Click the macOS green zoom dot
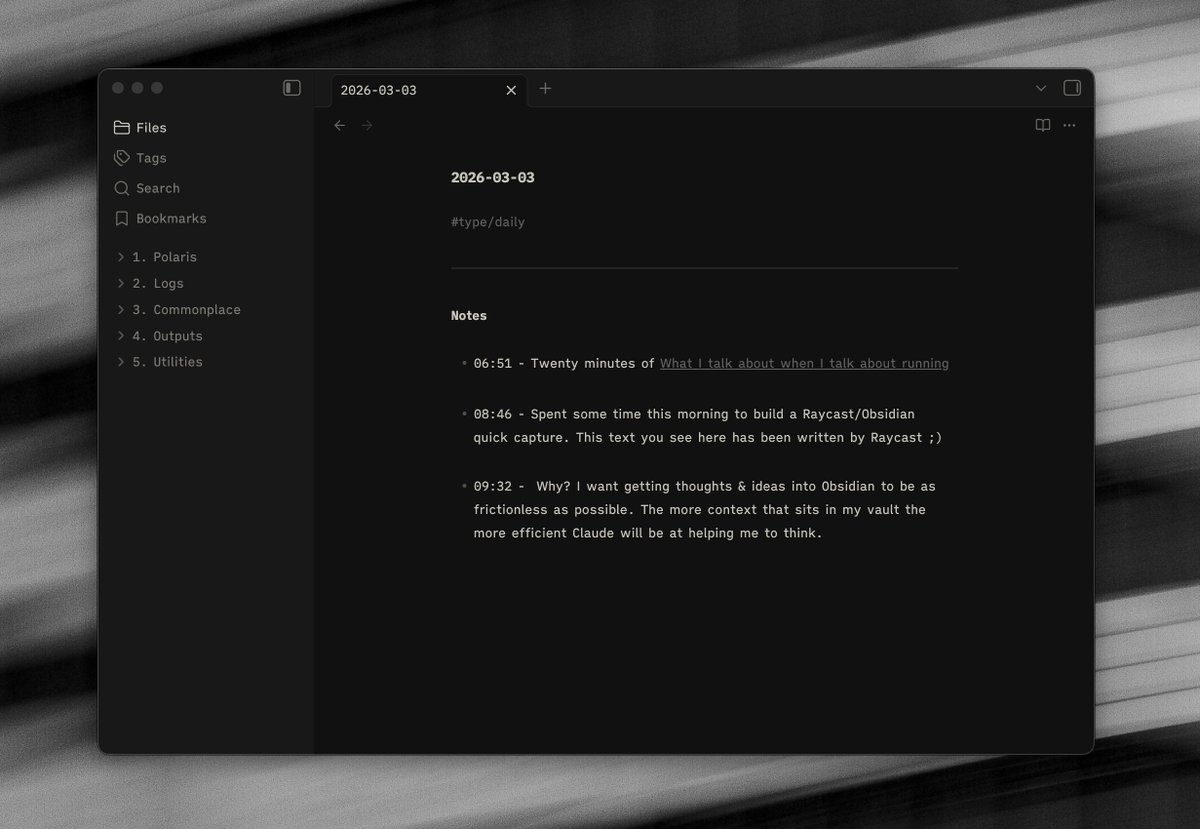 (x=157, y=88)
